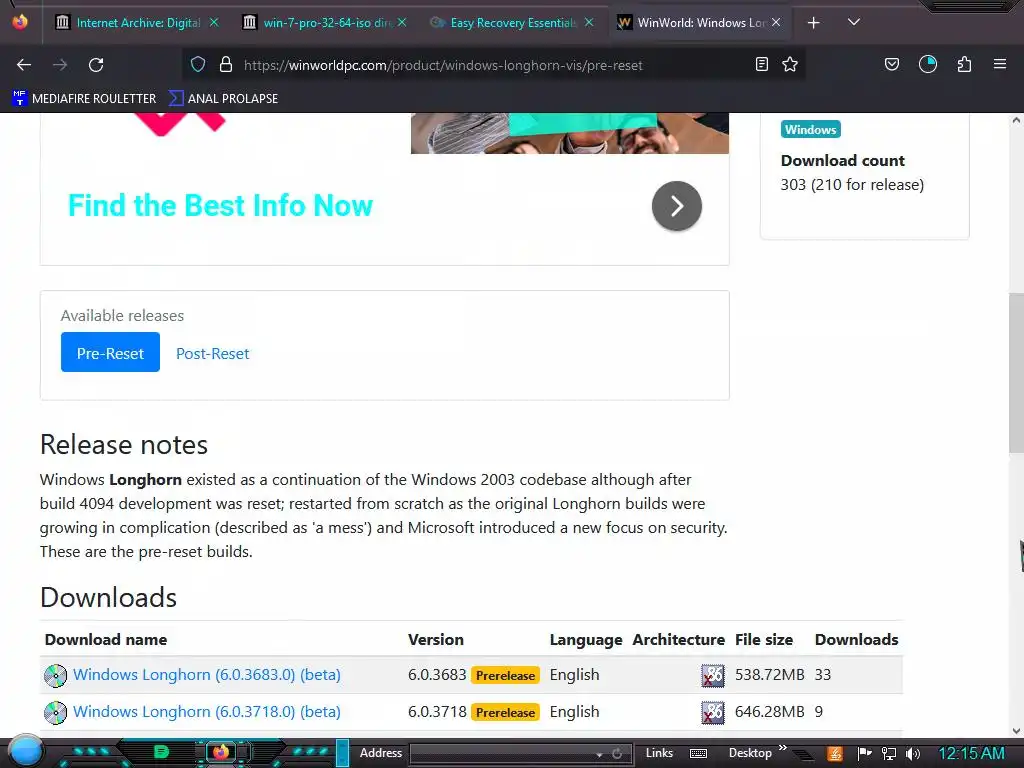Reload the current page
Viewport: 1024px width, 768px height.
tap(96, 65)
